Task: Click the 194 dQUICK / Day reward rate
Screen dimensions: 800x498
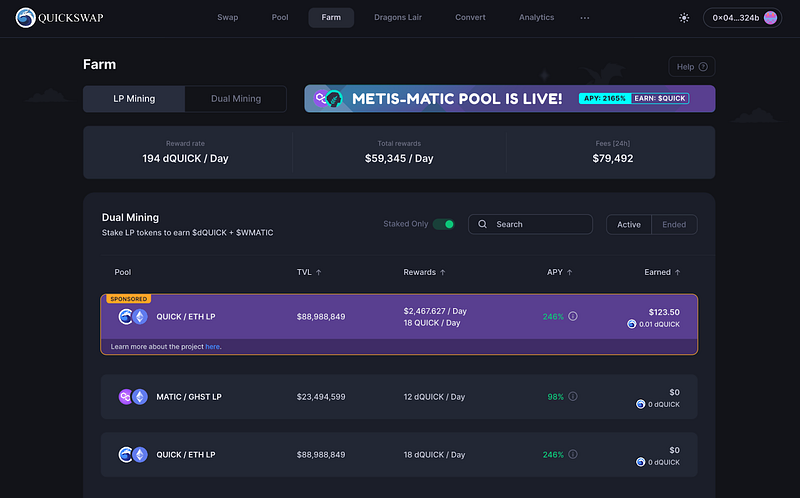Action: point(185,159)
